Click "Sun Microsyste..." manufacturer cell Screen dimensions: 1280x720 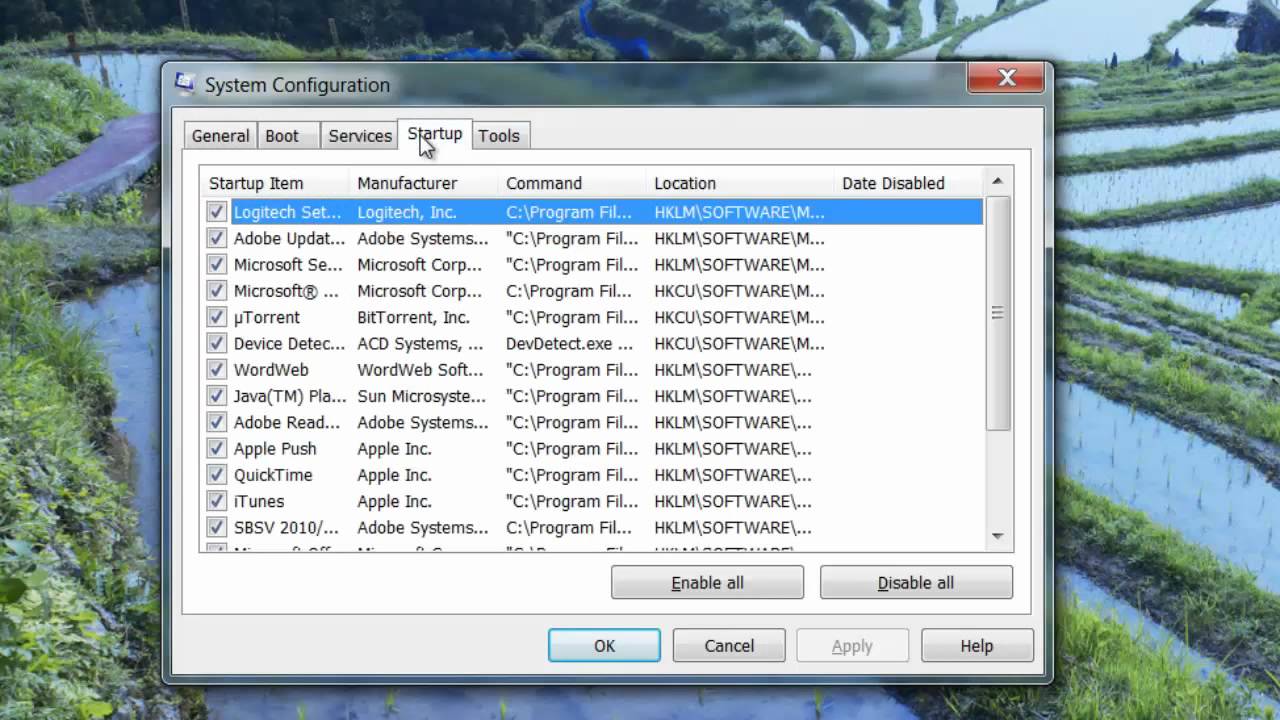pos(422,396)
